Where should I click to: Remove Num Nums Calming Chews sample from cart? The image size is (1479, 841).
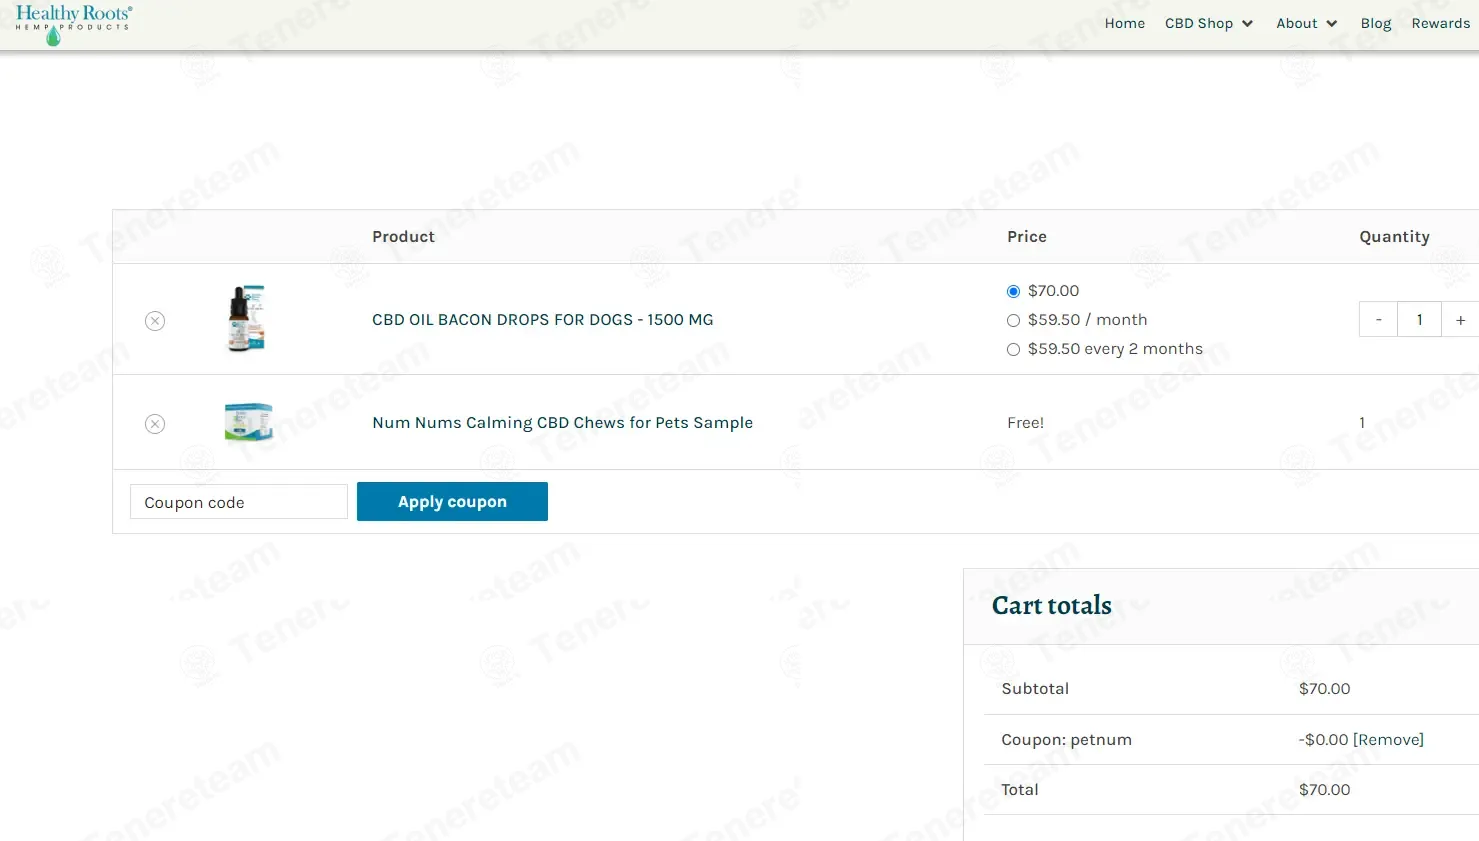click(x=155, y=424)
